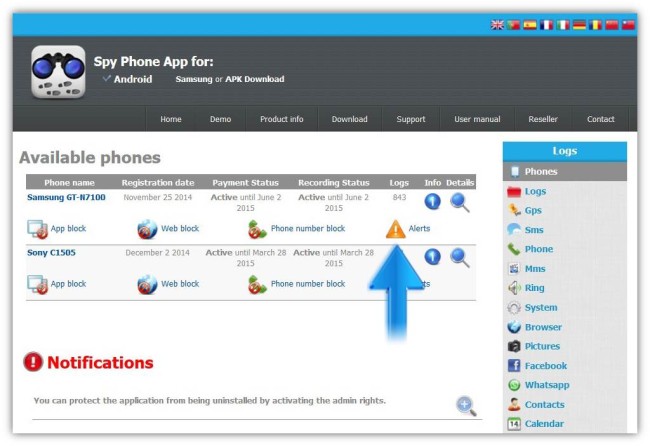The image size is (650, 446).
Task: Click December 2 2014 registration date
Action: click(x=158, y=253)
